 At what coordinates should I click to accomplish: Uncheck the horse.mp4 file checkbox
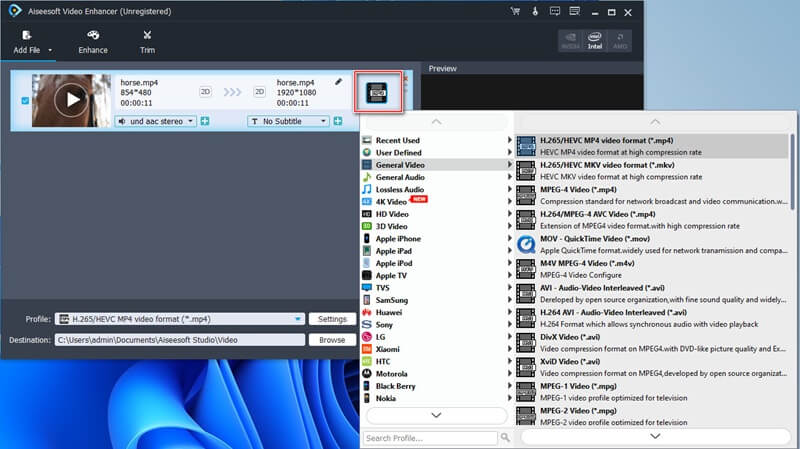point(25,99)
